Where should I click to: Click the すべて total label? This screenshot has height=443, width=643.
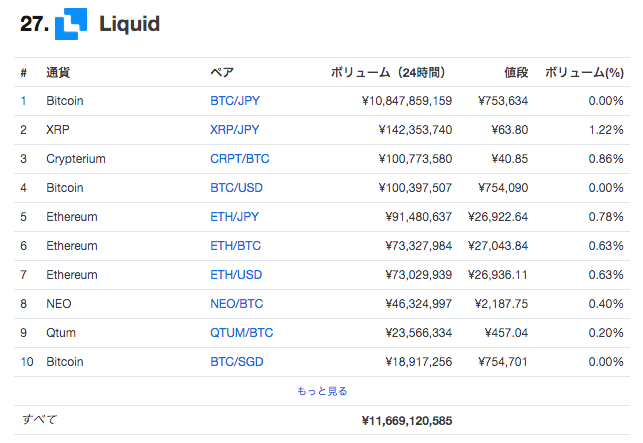(39, 420)
